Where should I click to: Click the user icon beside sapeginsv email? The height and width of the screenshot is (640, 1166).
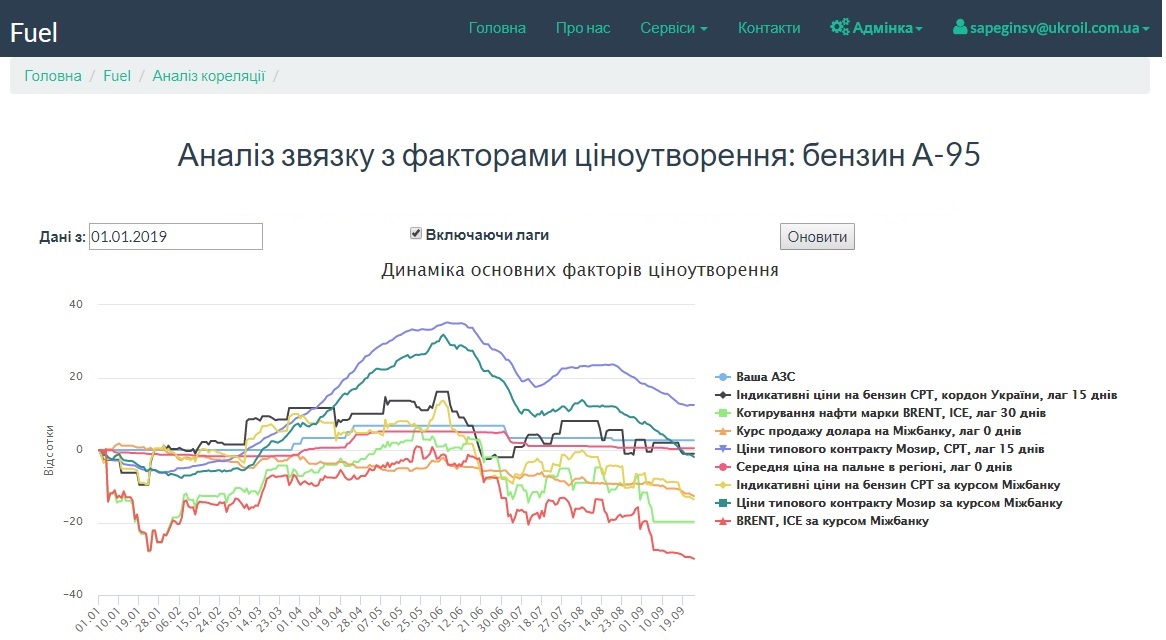tap(960, 28)
